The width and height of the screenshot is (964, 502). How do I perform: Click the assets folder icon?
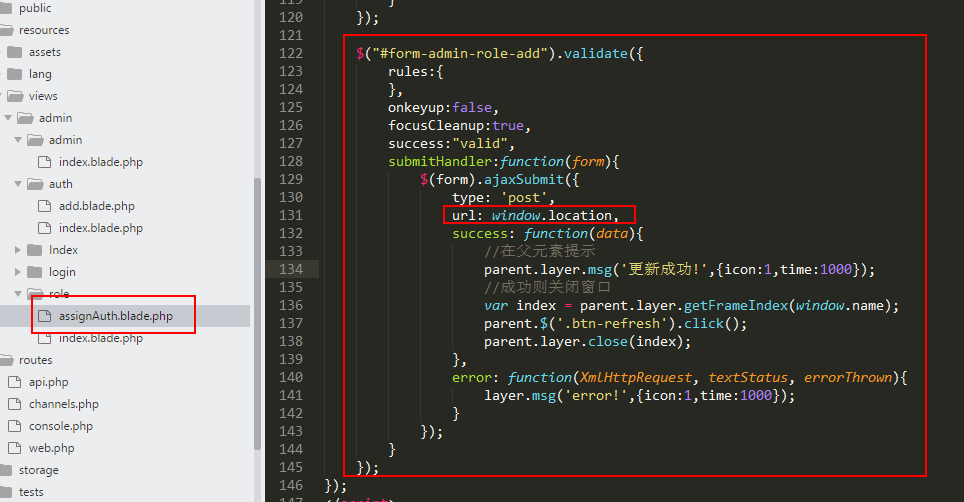[14, 52]
